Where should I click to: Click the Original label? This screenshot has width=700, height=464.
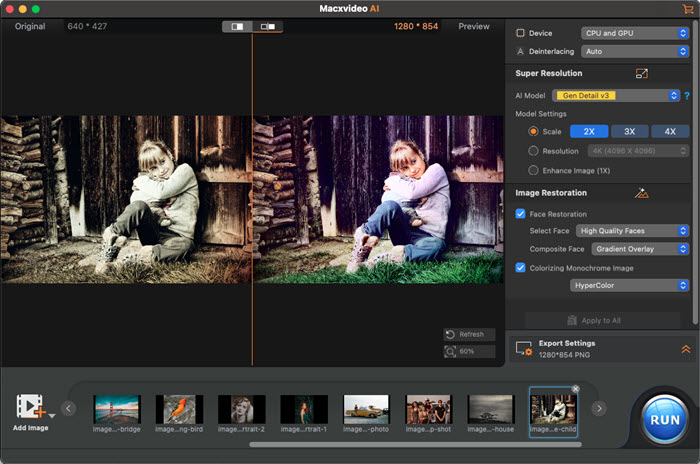point(30,26)
